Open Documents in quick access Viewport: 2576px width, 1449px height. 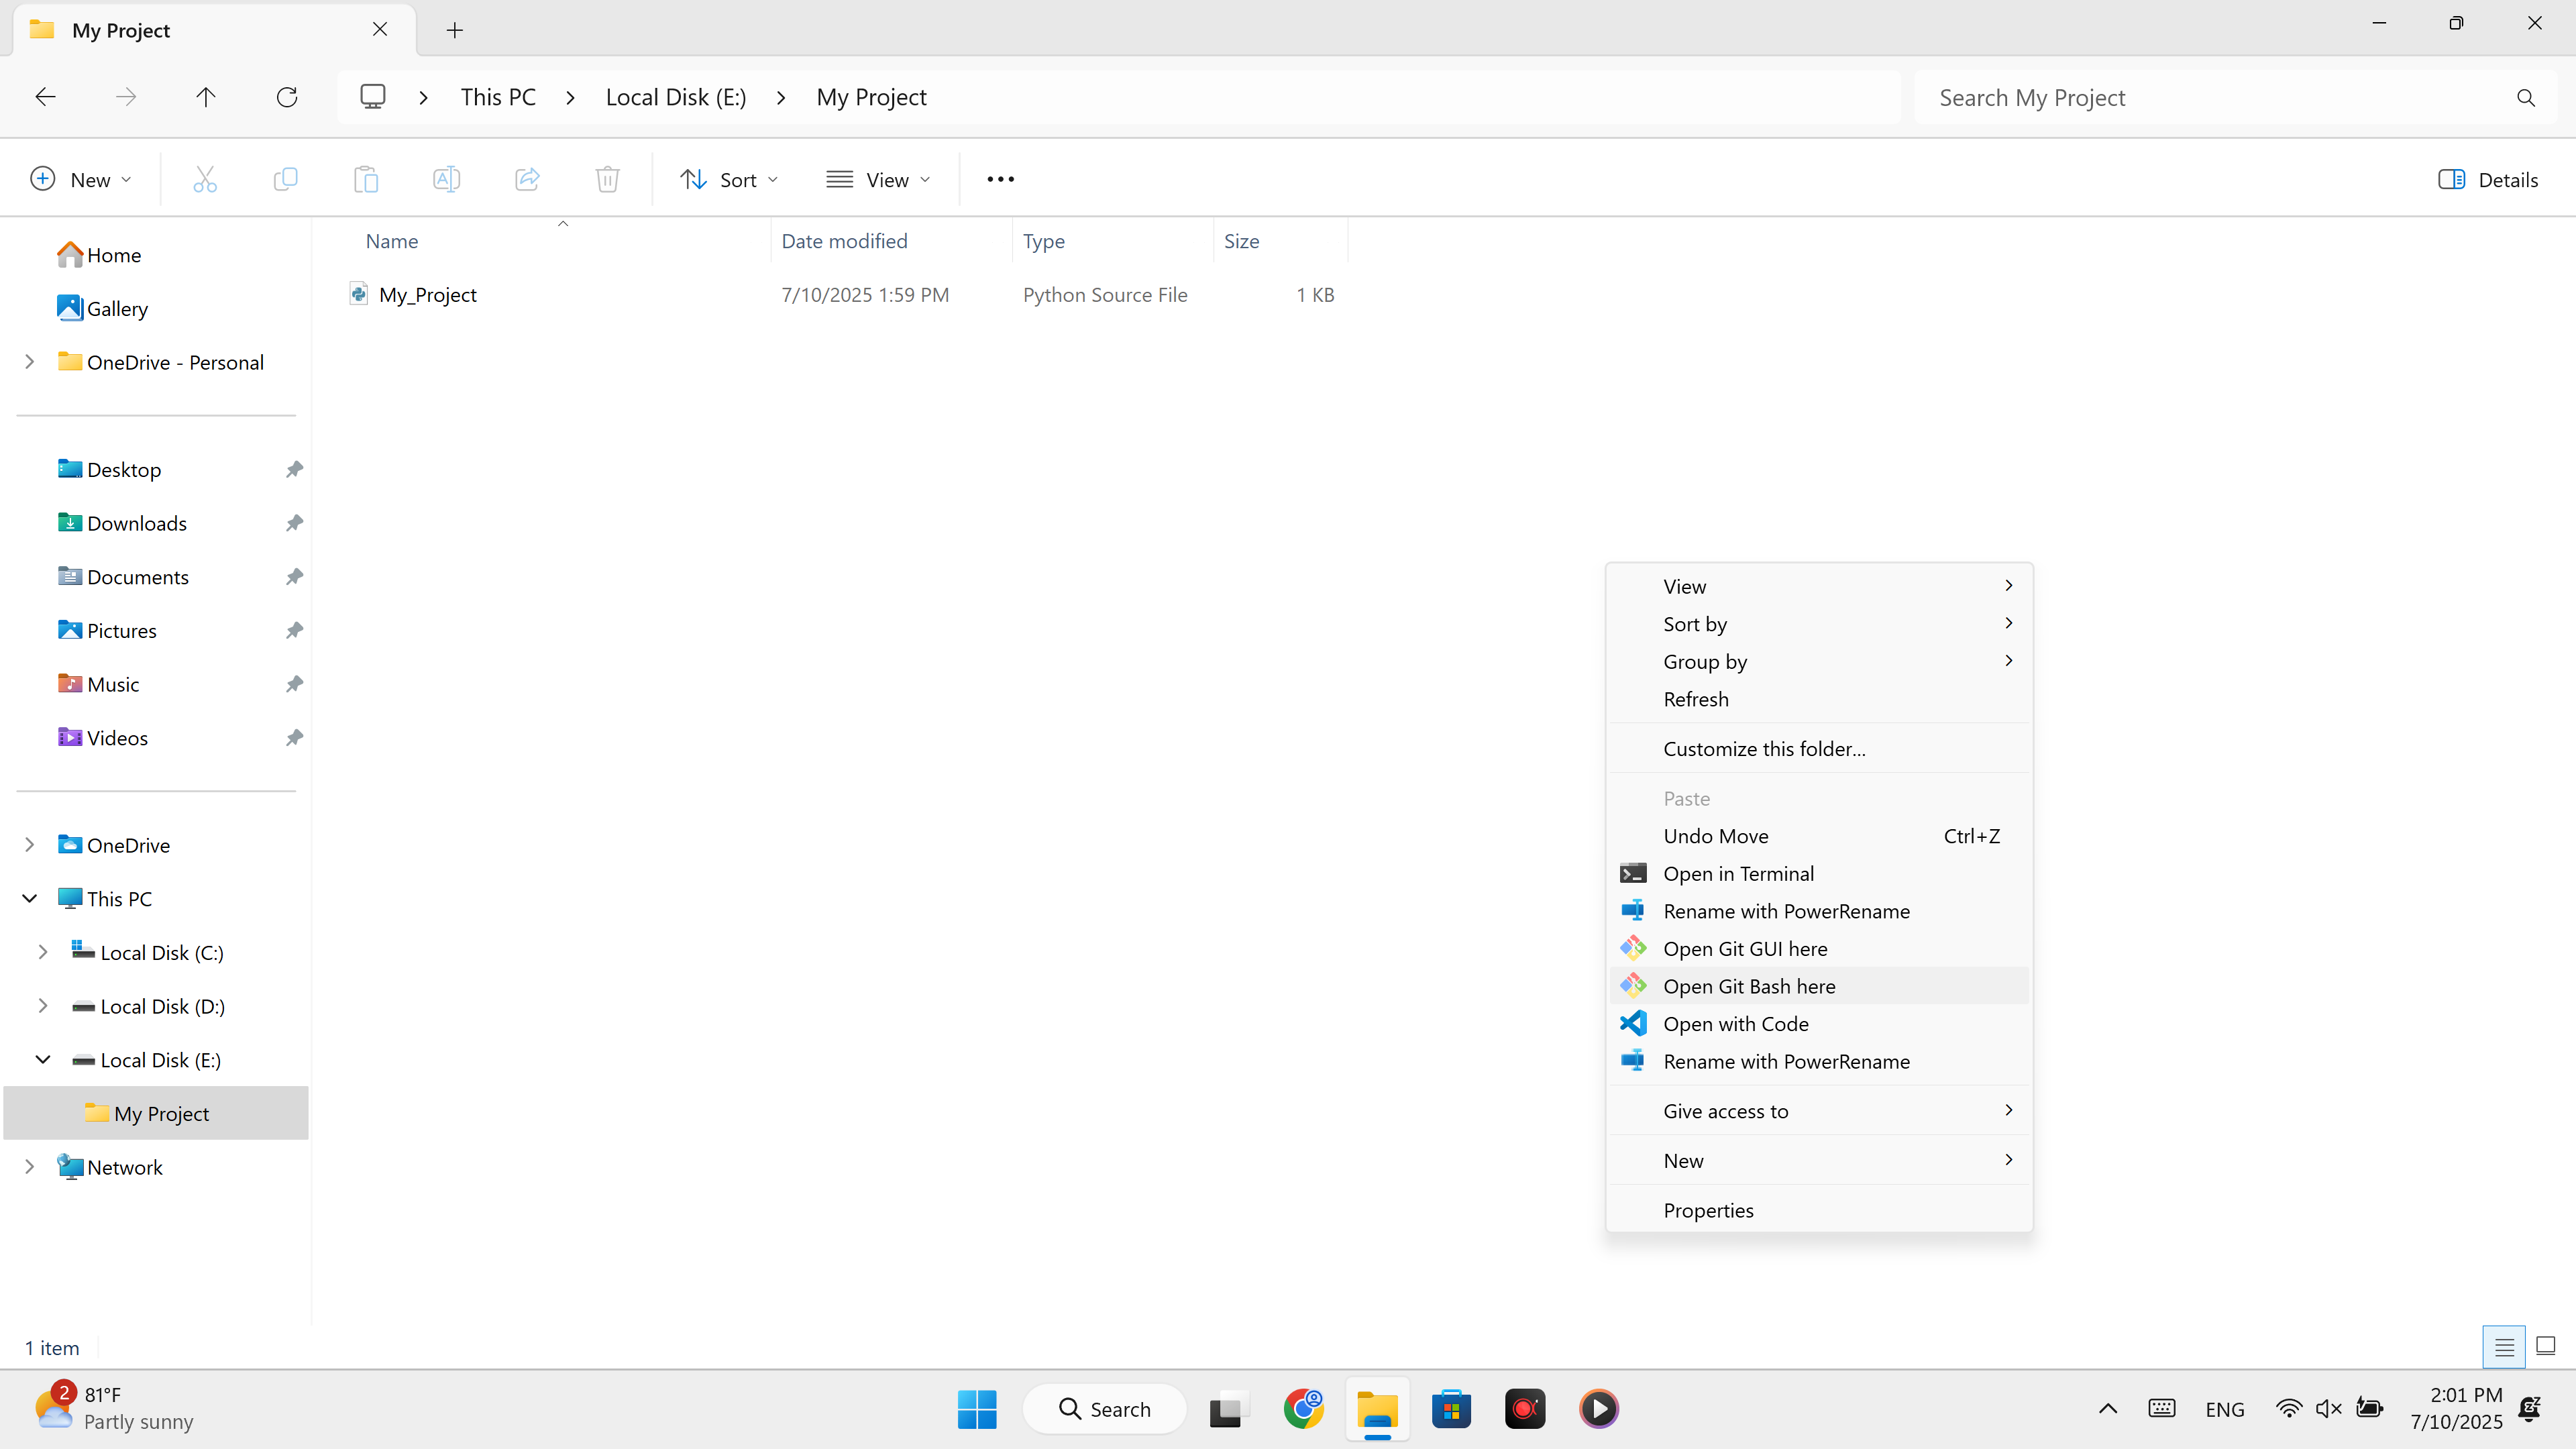click(x=123, y=577)
